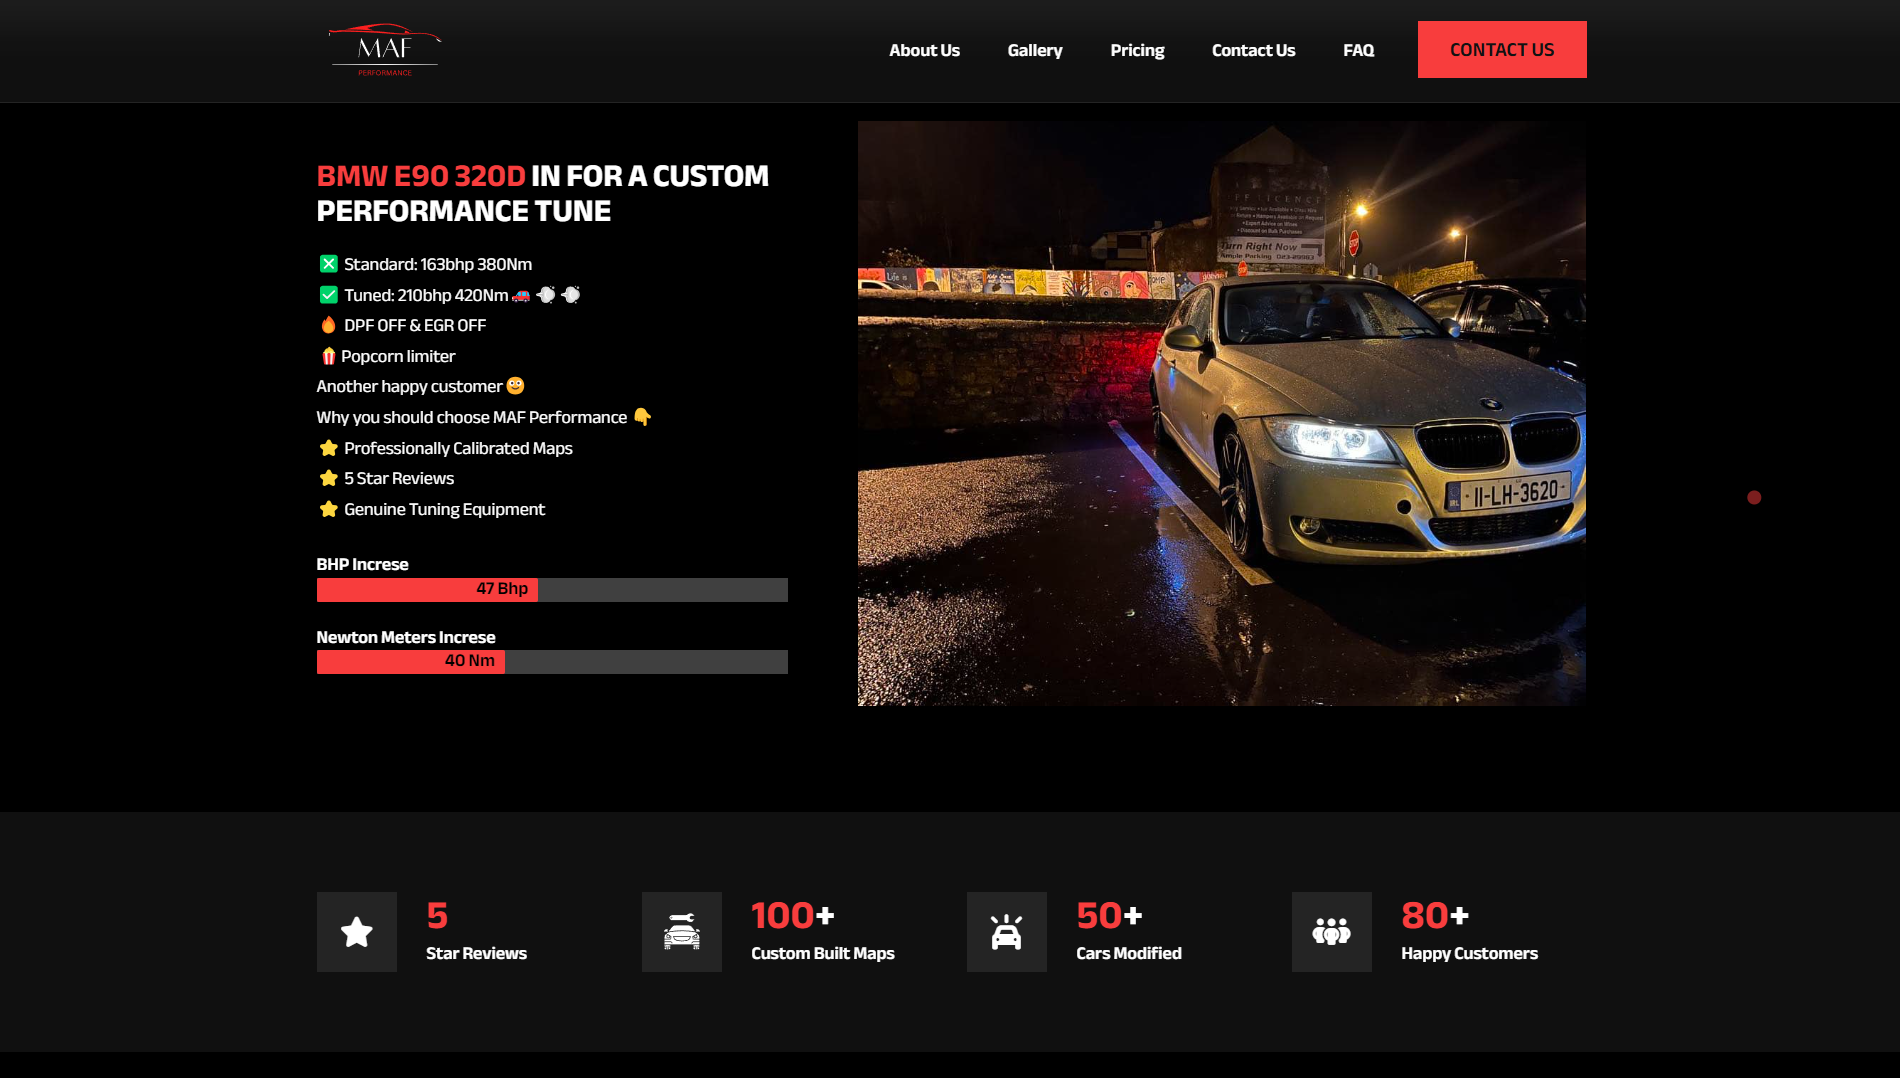Click the red CONTACT US button
The height and width of the screenshot is (1078, 1900).
[1502, 50]
